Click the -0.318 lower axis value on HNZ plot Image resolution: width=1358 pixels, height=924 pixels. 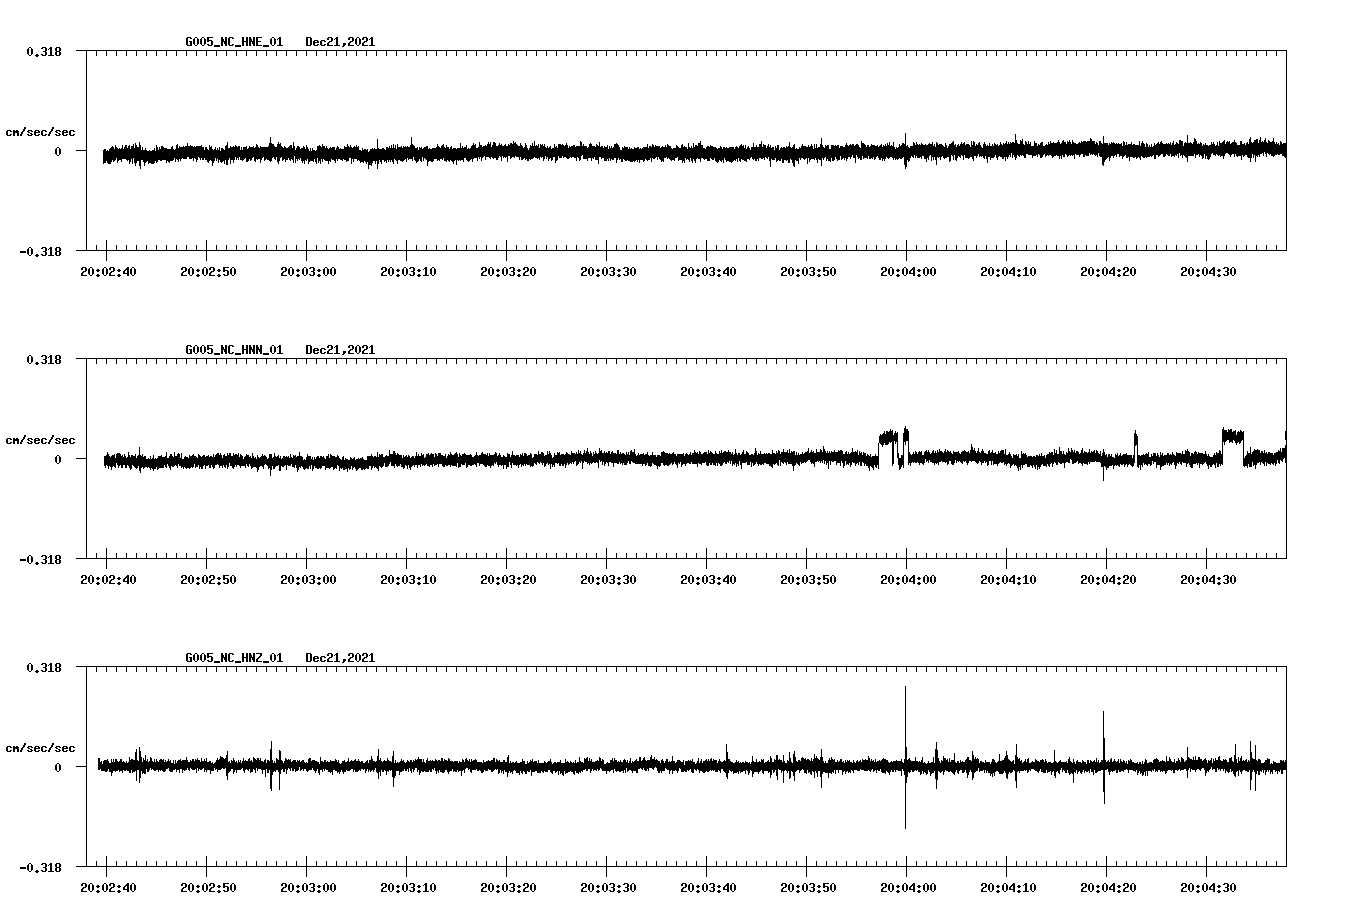40,867
